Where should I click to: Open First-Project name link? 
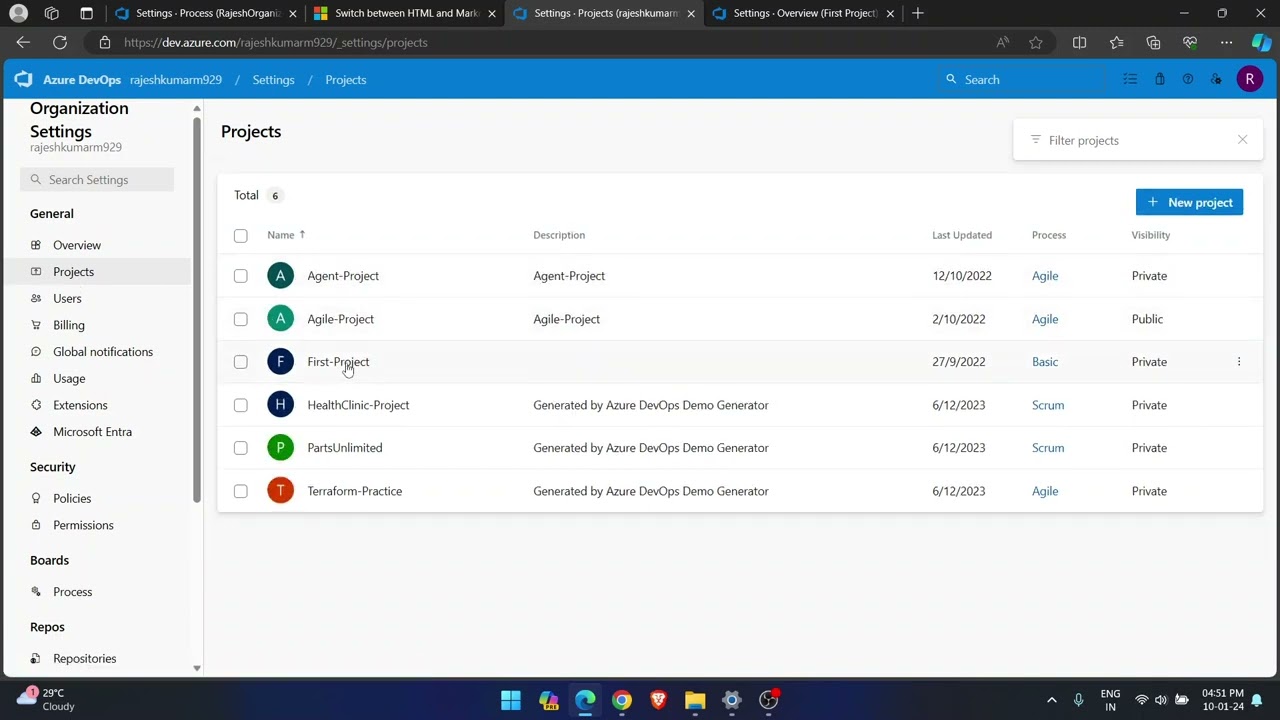[x=338, y=362]
